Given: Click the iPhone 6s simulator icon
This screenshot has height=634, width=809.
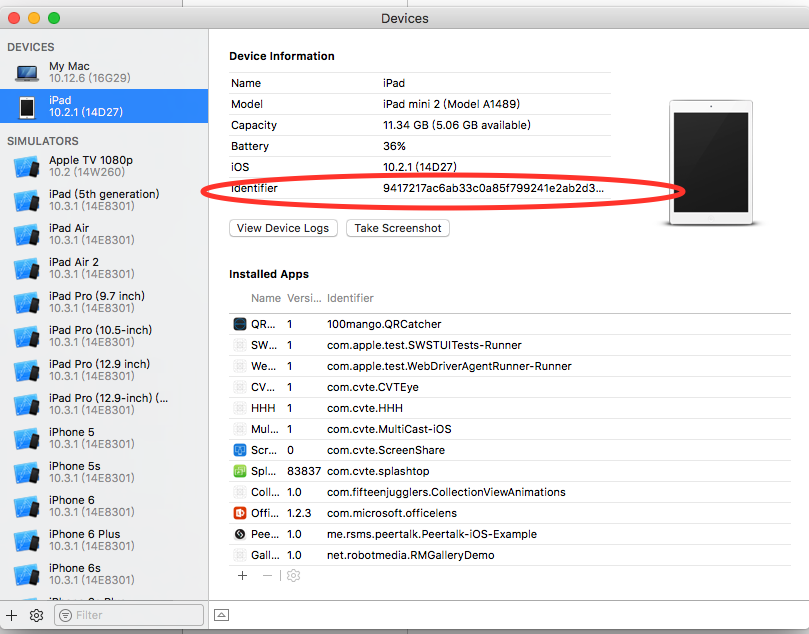Looking at the screenshot, I should click(x=27, y=575).
